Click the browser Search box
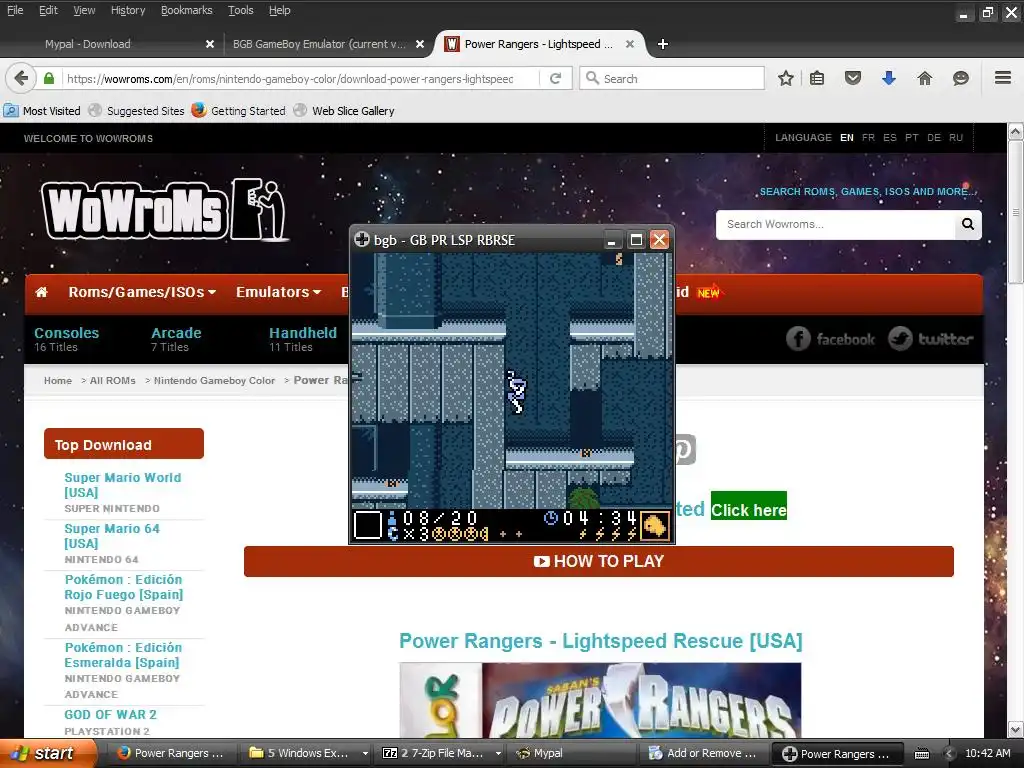 [673, 78]
